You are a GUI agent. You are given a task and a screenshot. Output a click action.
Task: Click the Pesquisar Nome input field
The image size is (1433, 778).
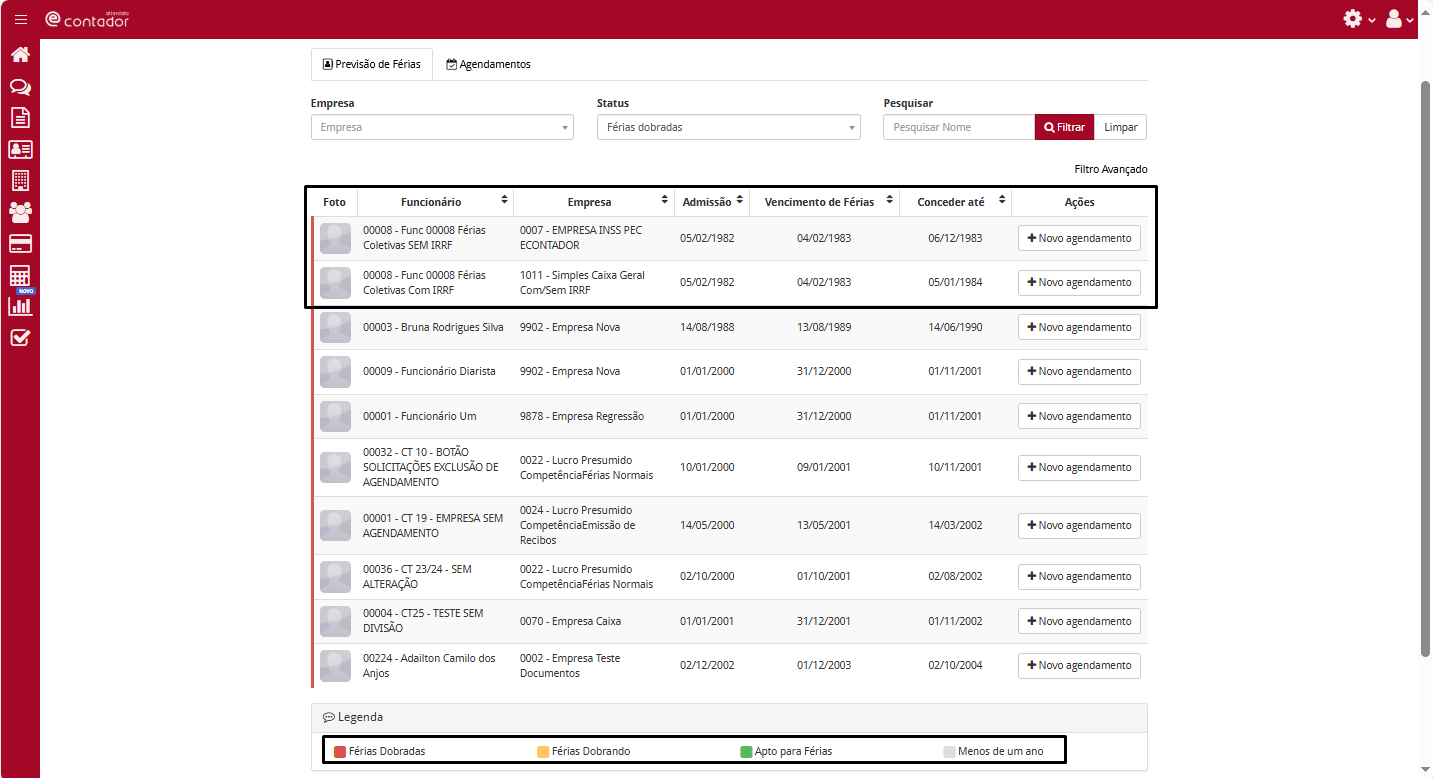click(x=958, y=127)
